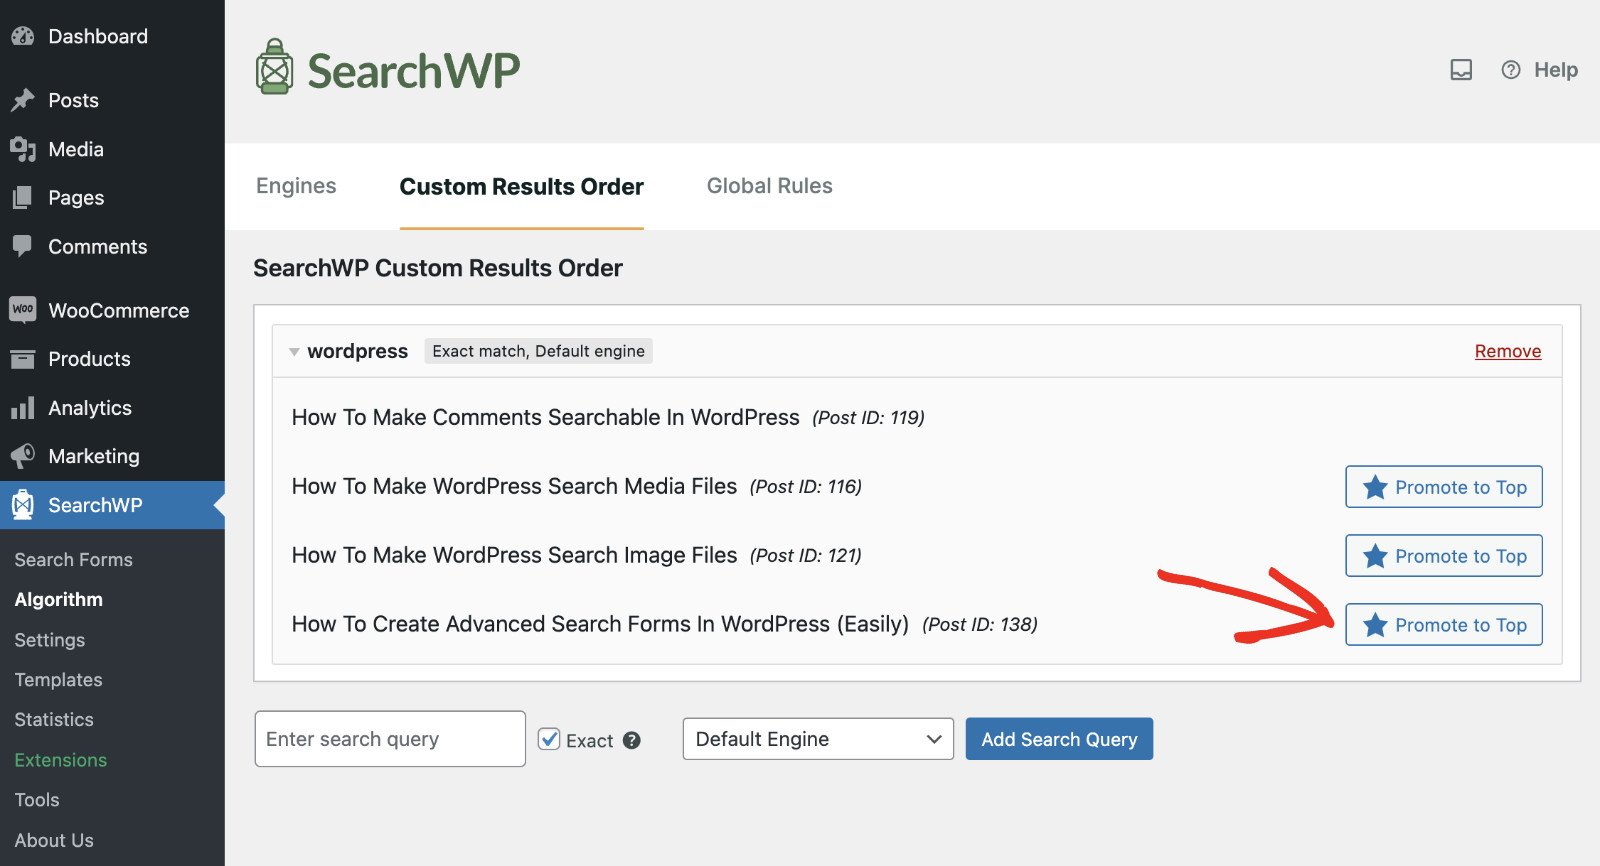Click the WooCommerce Woo icon

(x=23, y=310)
